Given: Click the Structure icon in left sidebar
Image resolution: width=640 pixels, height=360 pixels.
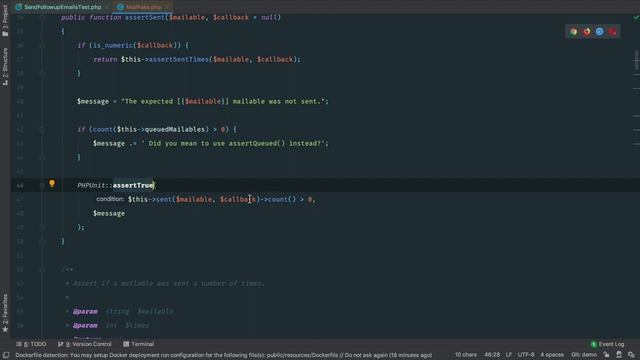Looking at the screenshot, I should (5, 82).
